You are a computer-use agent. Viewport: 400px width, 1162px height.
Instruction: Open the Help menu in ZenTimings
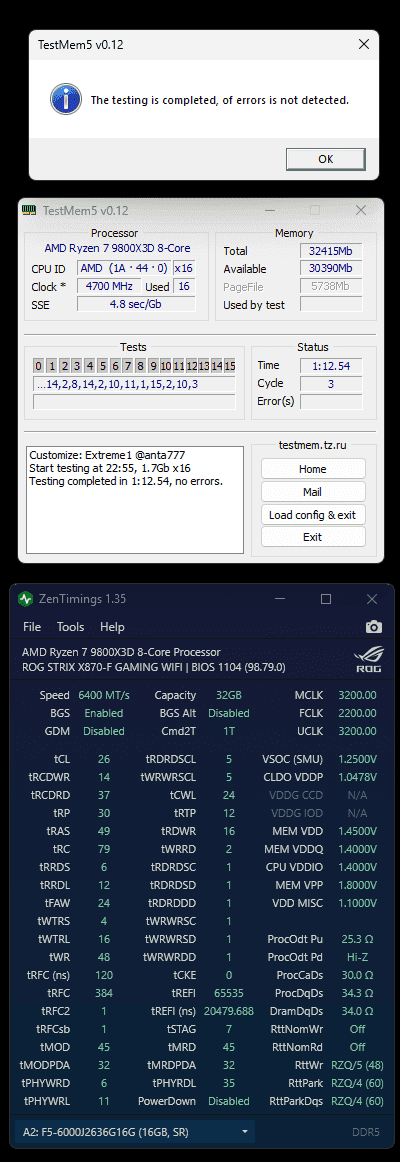pyautogui.click(x=112, y=627)
